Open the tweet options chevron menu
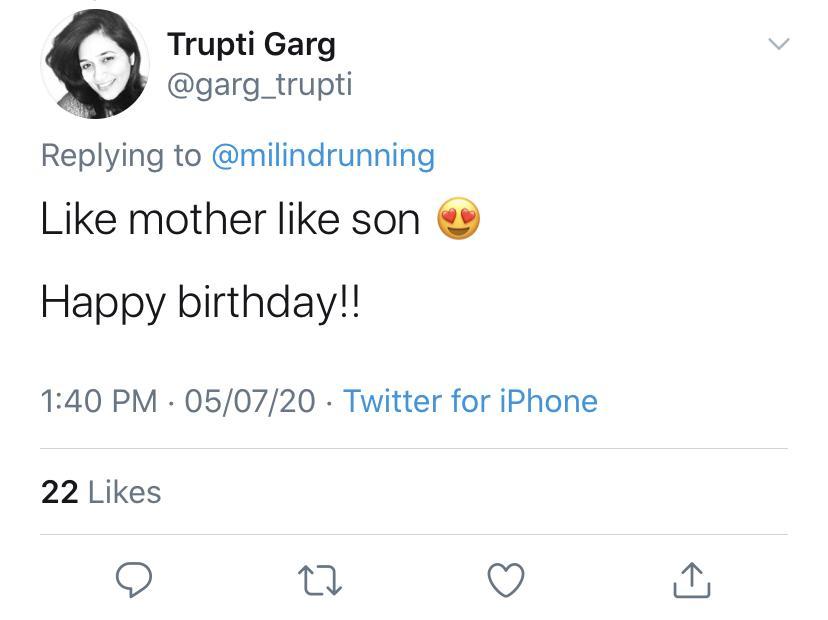The height and width of the screenshot is (620, 828). [778, 44]
